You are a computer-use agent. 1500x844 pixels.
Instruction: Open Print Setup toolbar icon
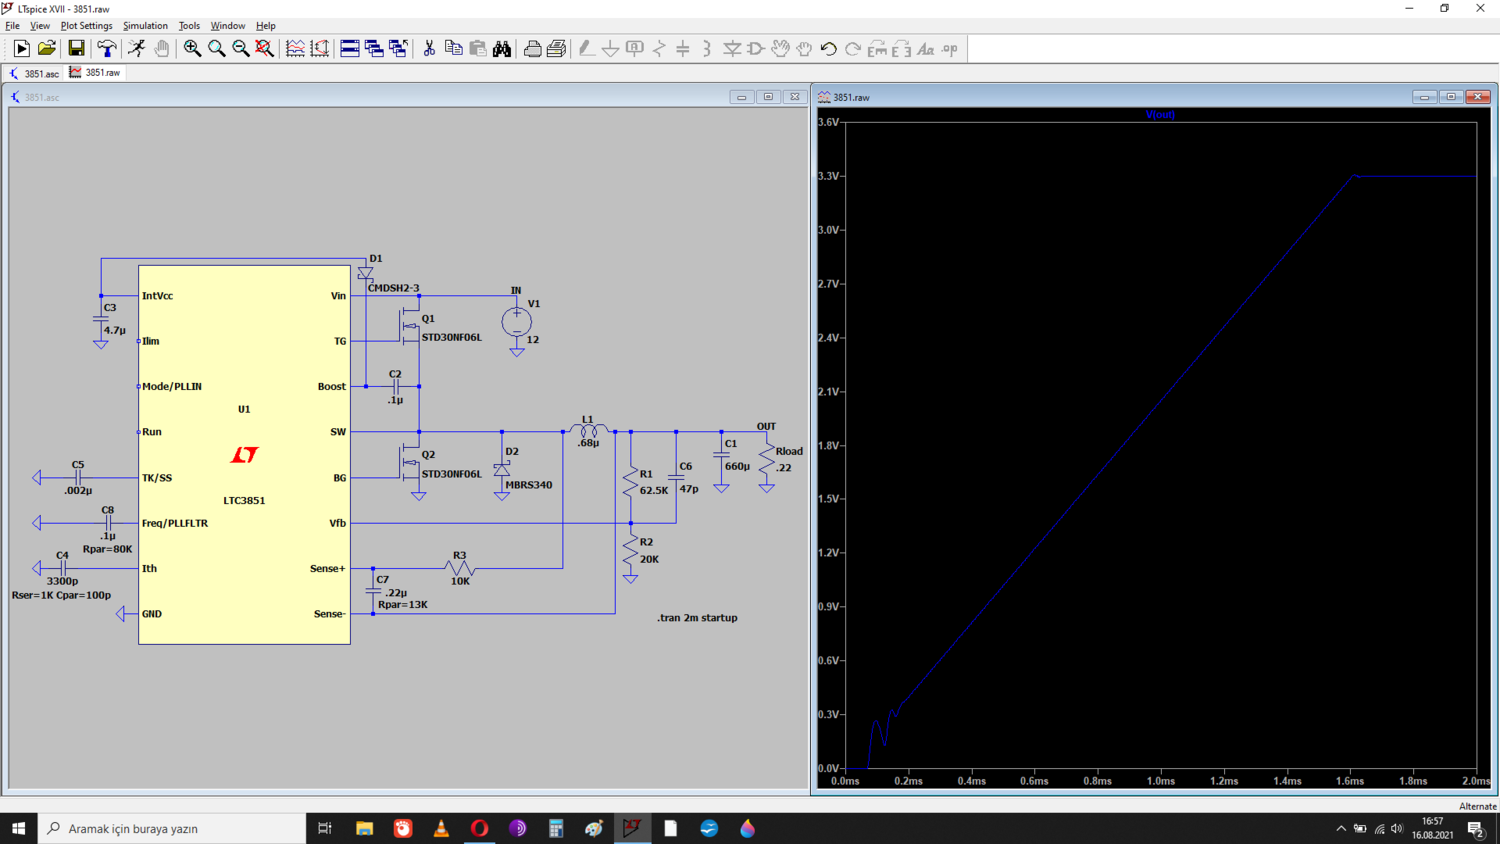pos(557,48)
